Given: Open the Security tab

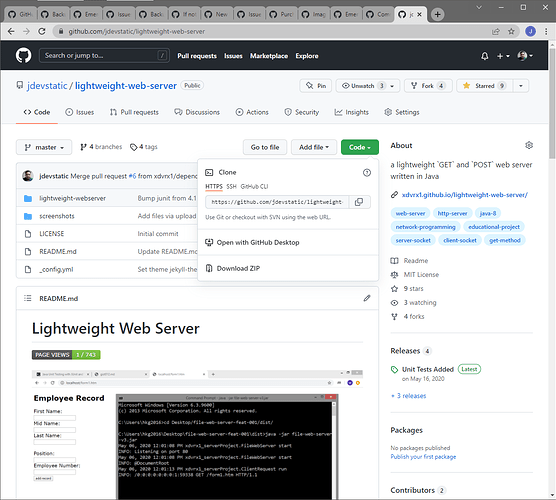Looking at the screenshot, I should coord(302,112).
